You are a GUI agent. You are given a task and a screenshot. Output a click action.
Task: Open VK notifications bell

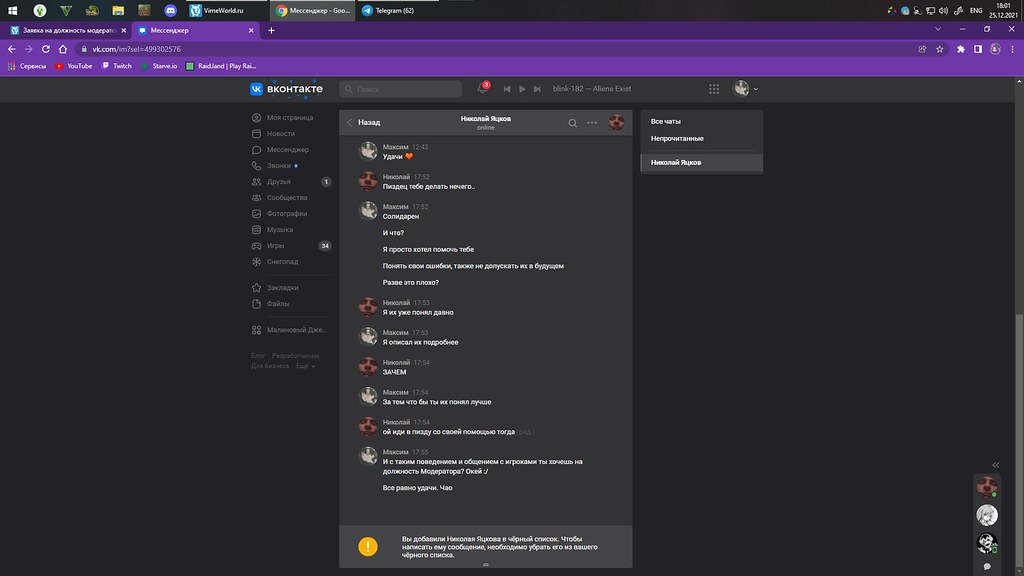point(483,89)
